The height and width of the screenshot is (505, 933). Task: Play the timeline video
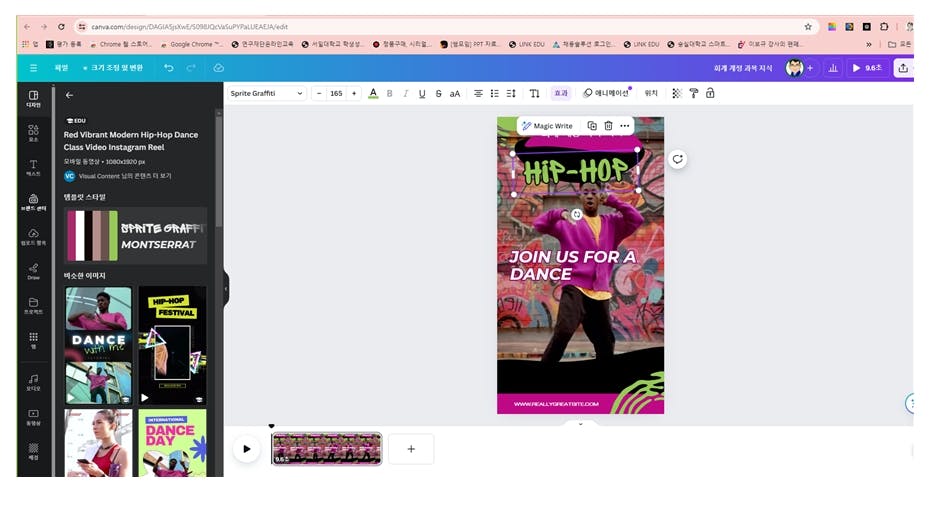(x=246, y=449)
